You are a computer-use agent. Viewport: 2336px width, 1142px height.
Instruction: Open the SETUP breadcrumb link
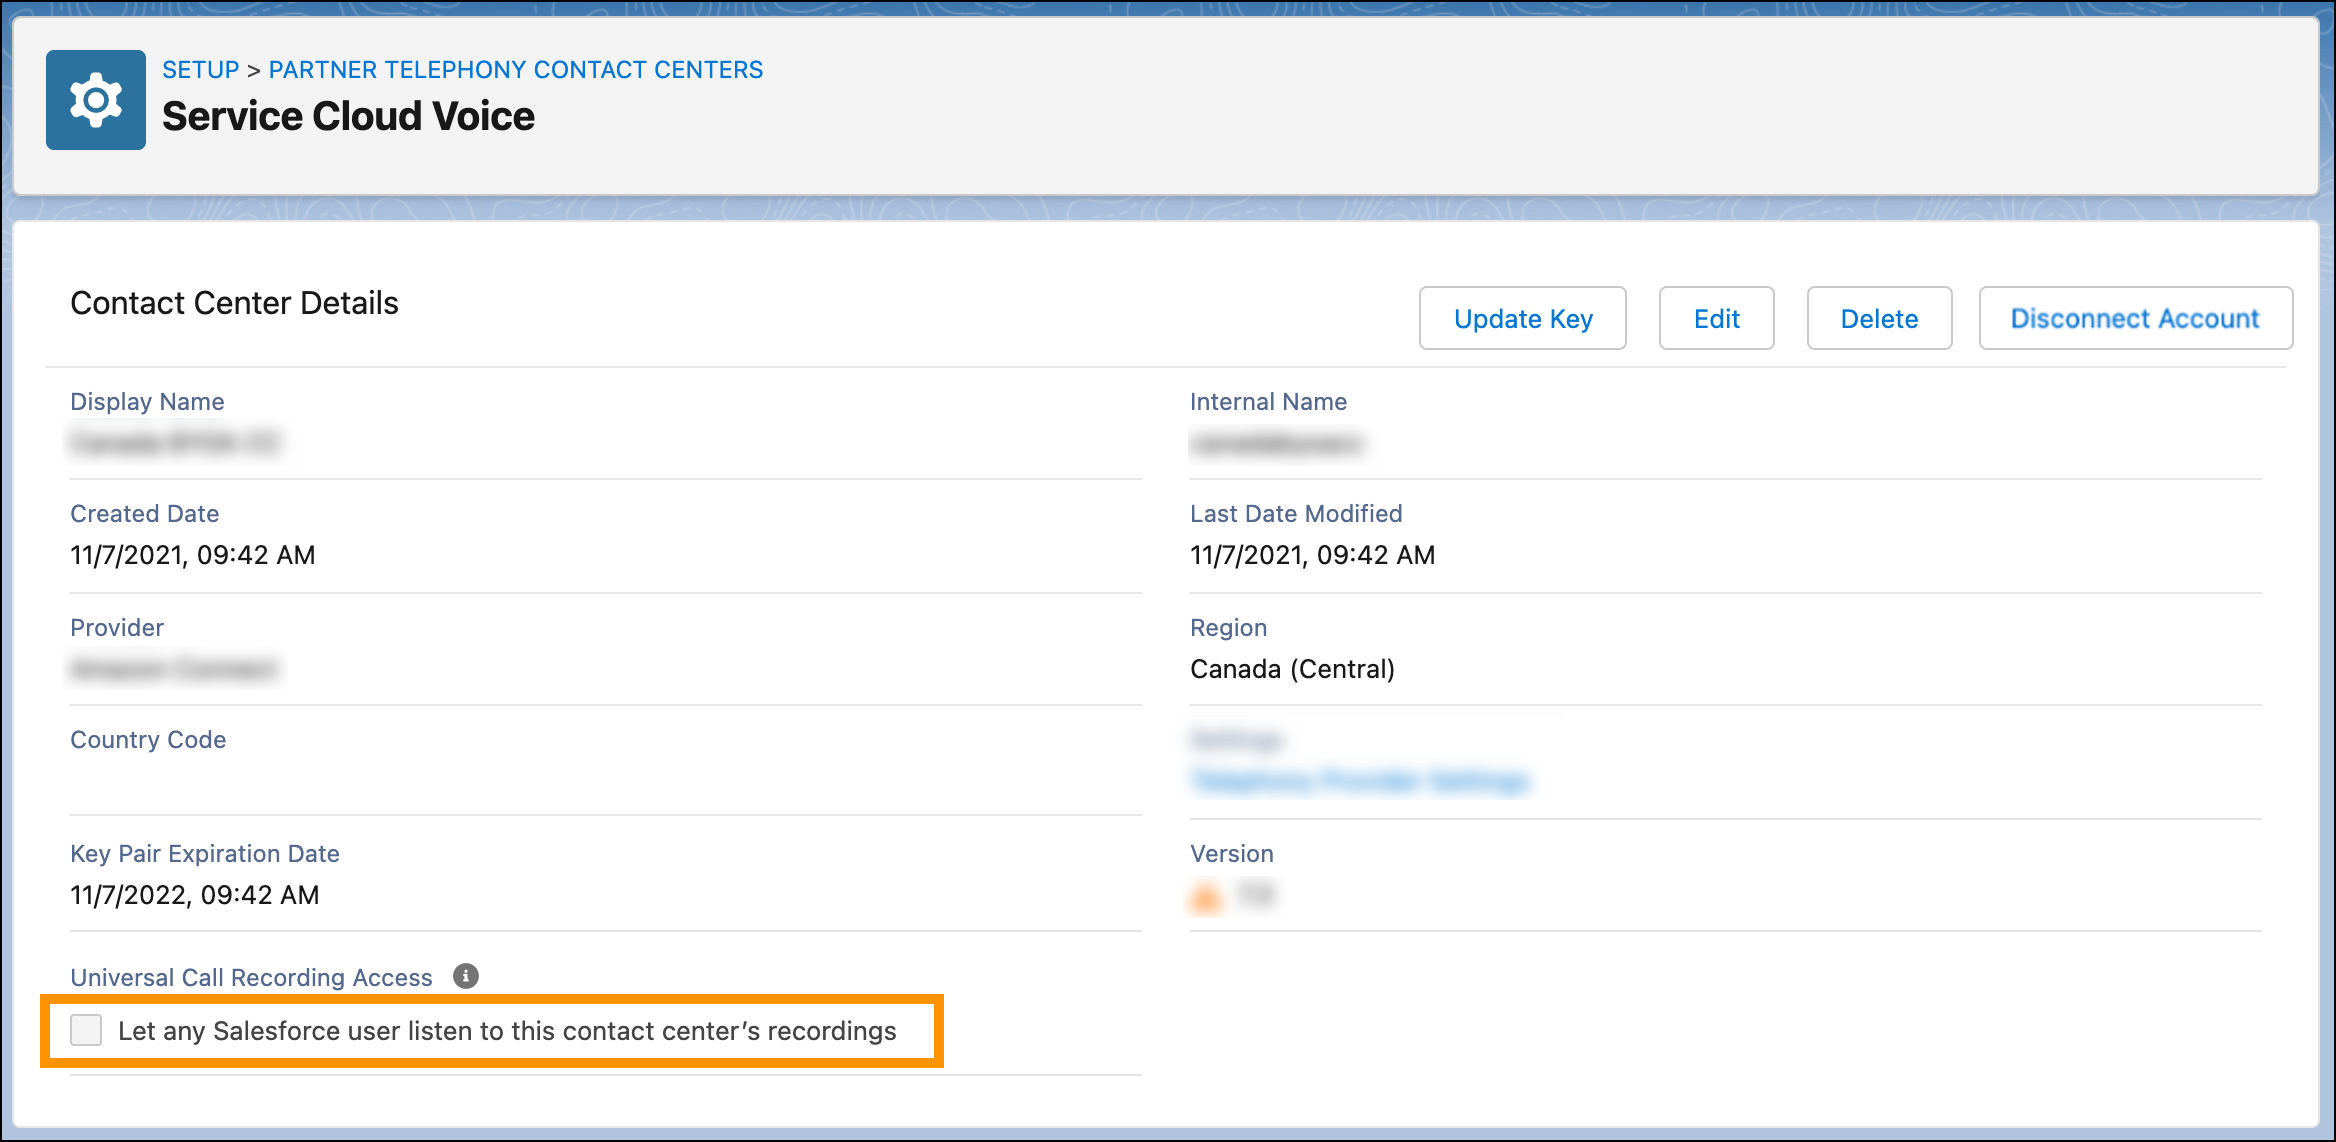[x=201, y=69]
